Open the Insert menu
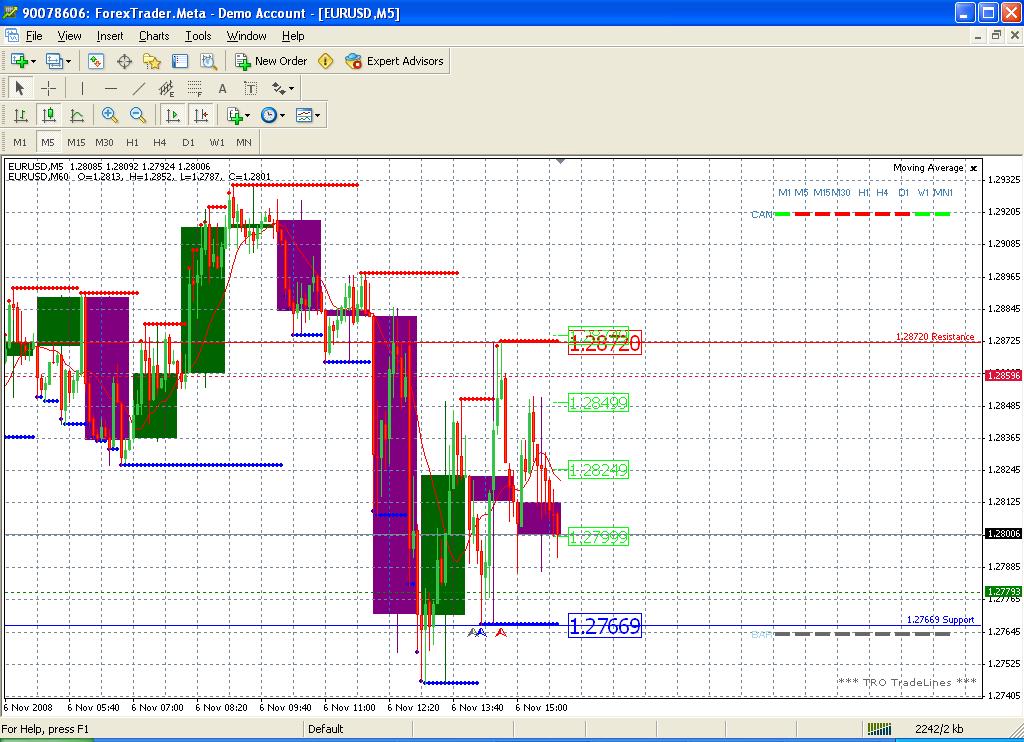Screen dimensions: 1024x742 pyautogui.click(x=110, y=36)
